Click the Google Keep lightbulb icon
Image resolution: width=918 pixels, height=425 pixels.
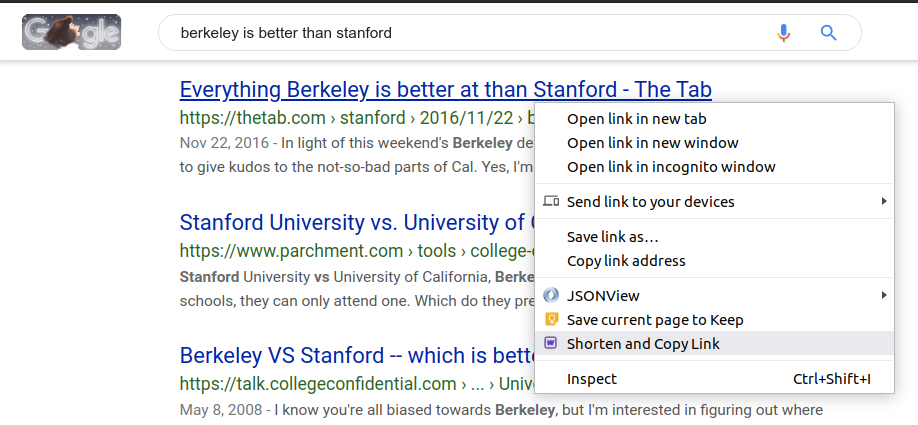pyautogui.click(x=550, y=320)
